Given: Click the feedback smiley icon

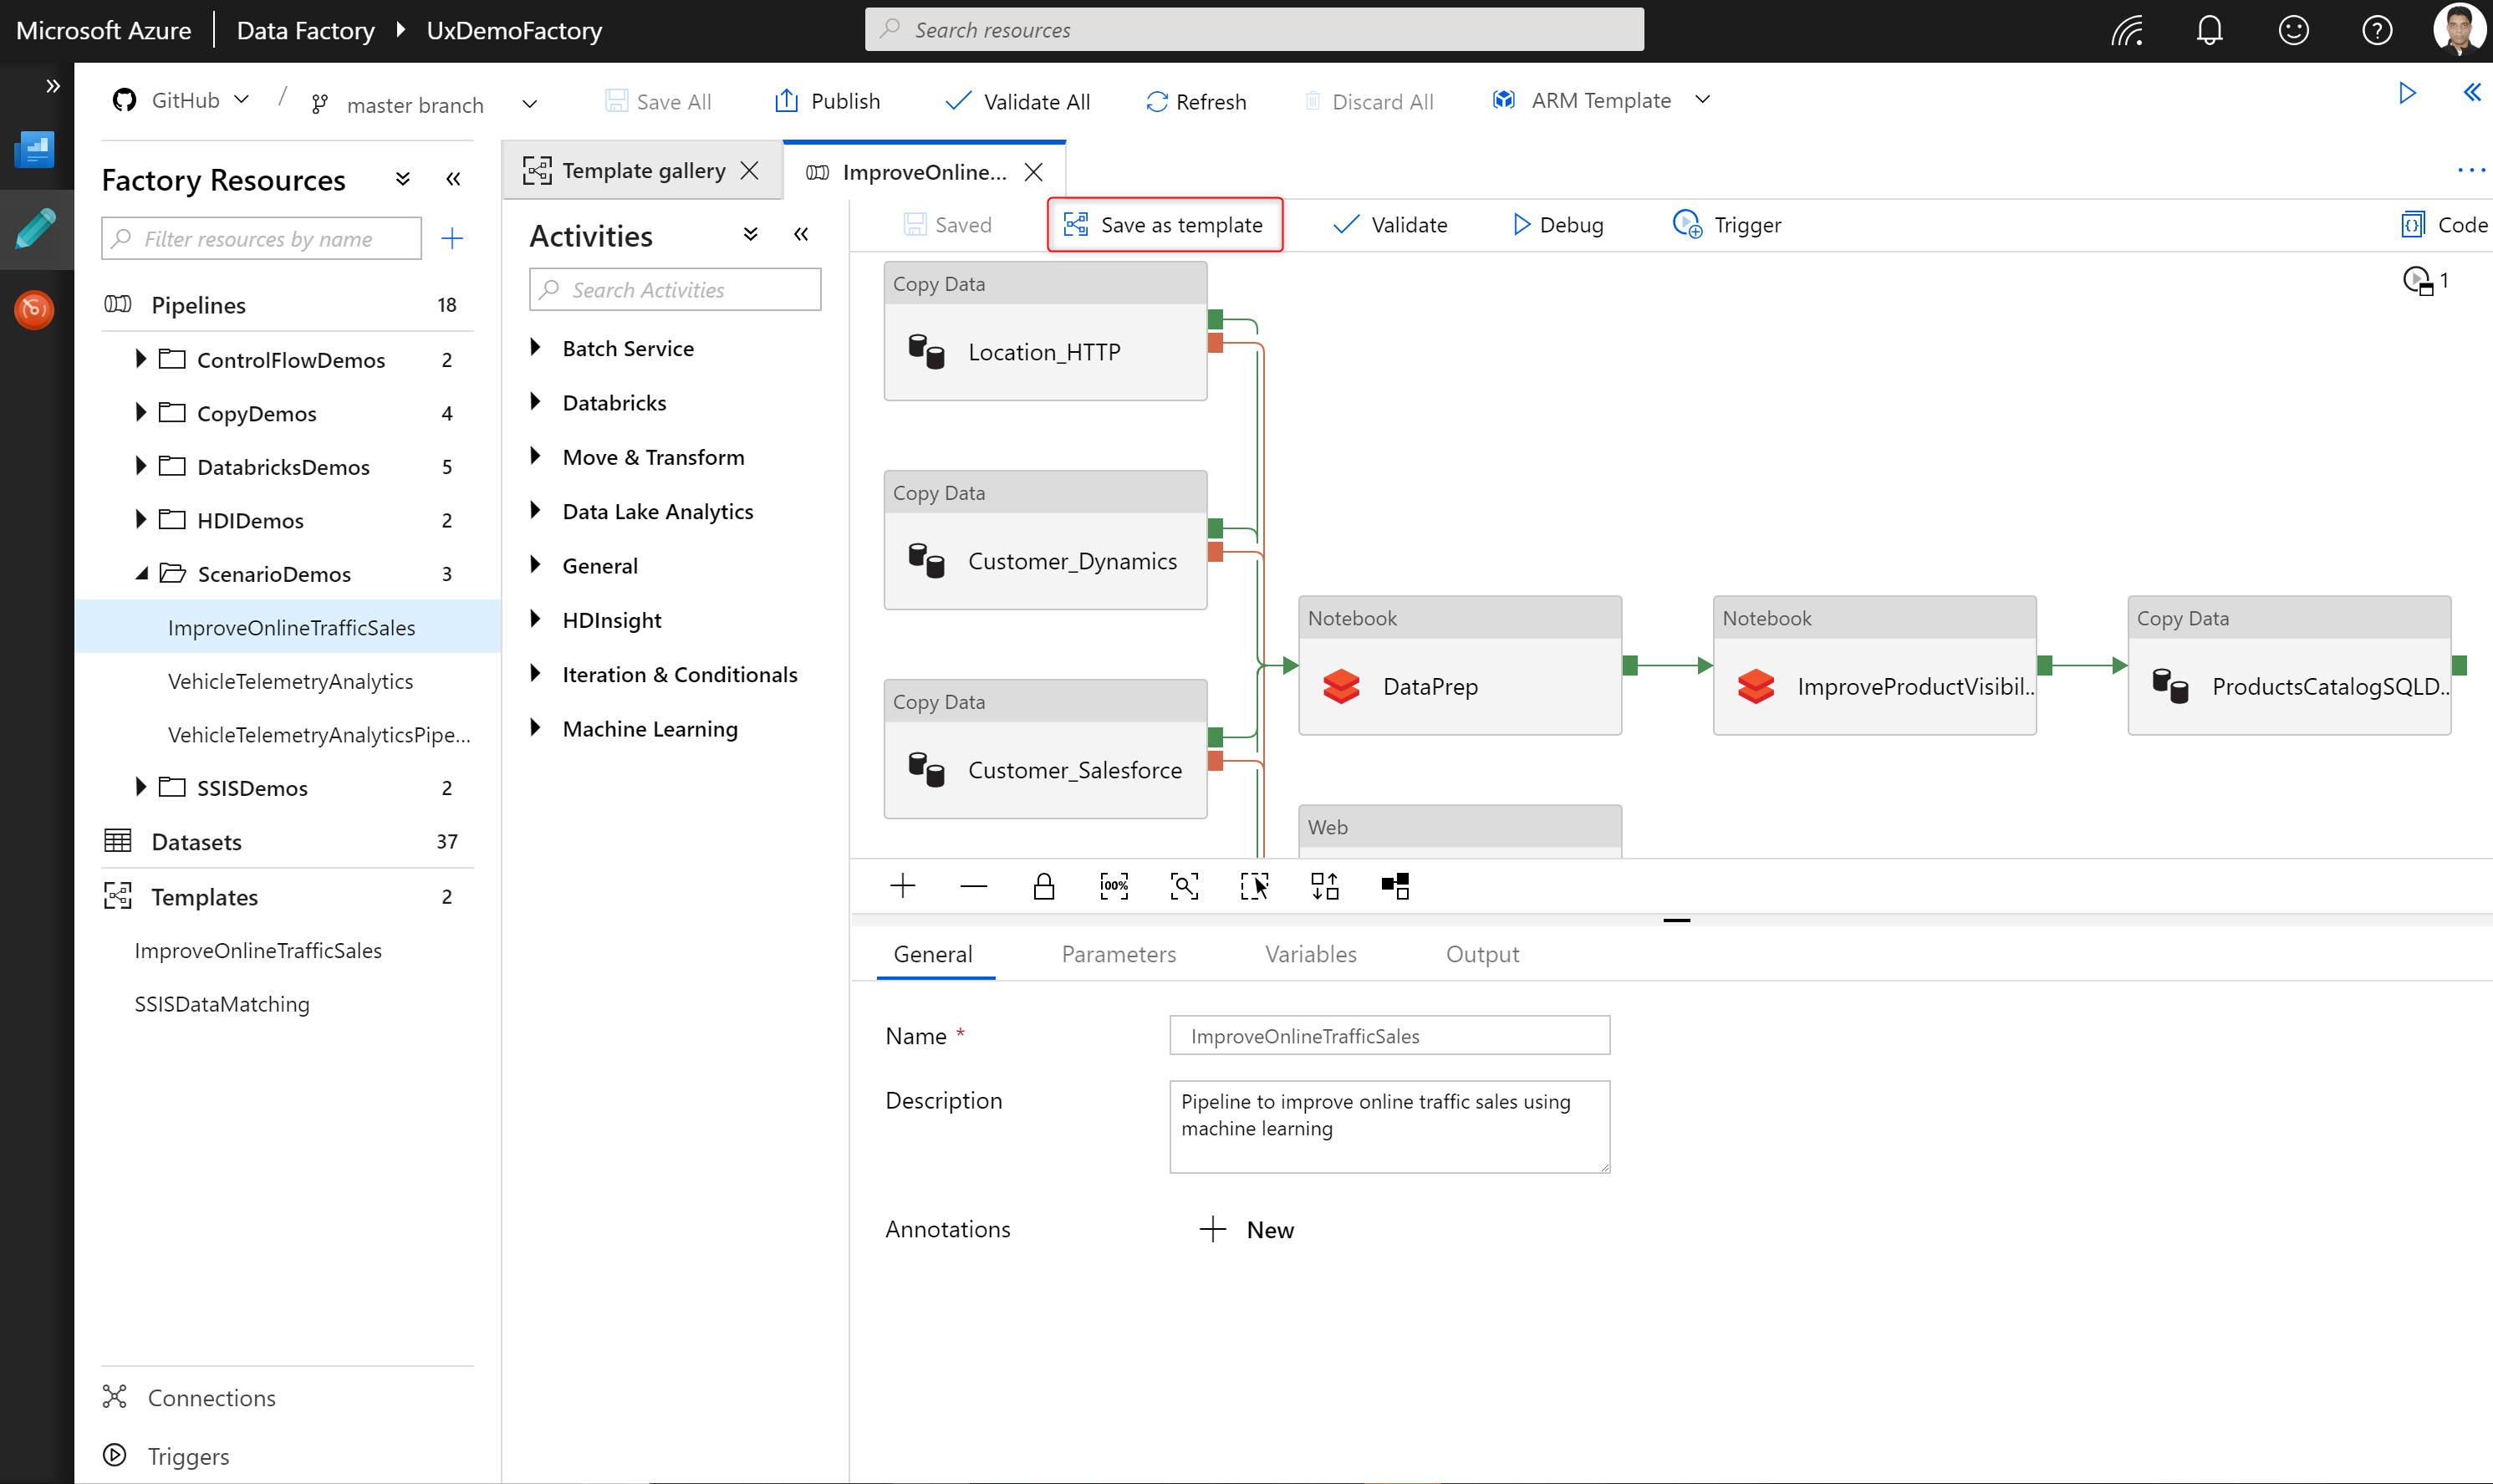Looking at the screenshot, I should click(x=2293, y=29).
